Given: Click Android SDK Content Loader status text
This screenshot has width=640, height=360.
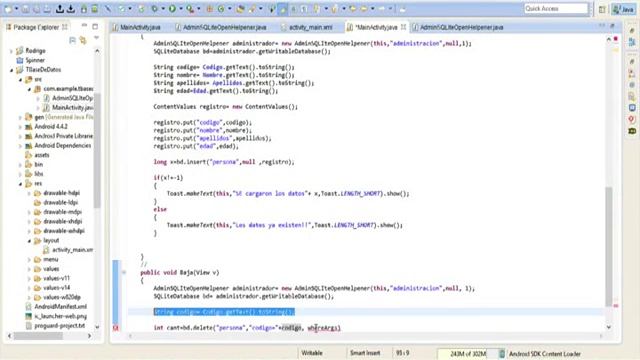Looking at the screenshot, I should click(x=544, y=354).
